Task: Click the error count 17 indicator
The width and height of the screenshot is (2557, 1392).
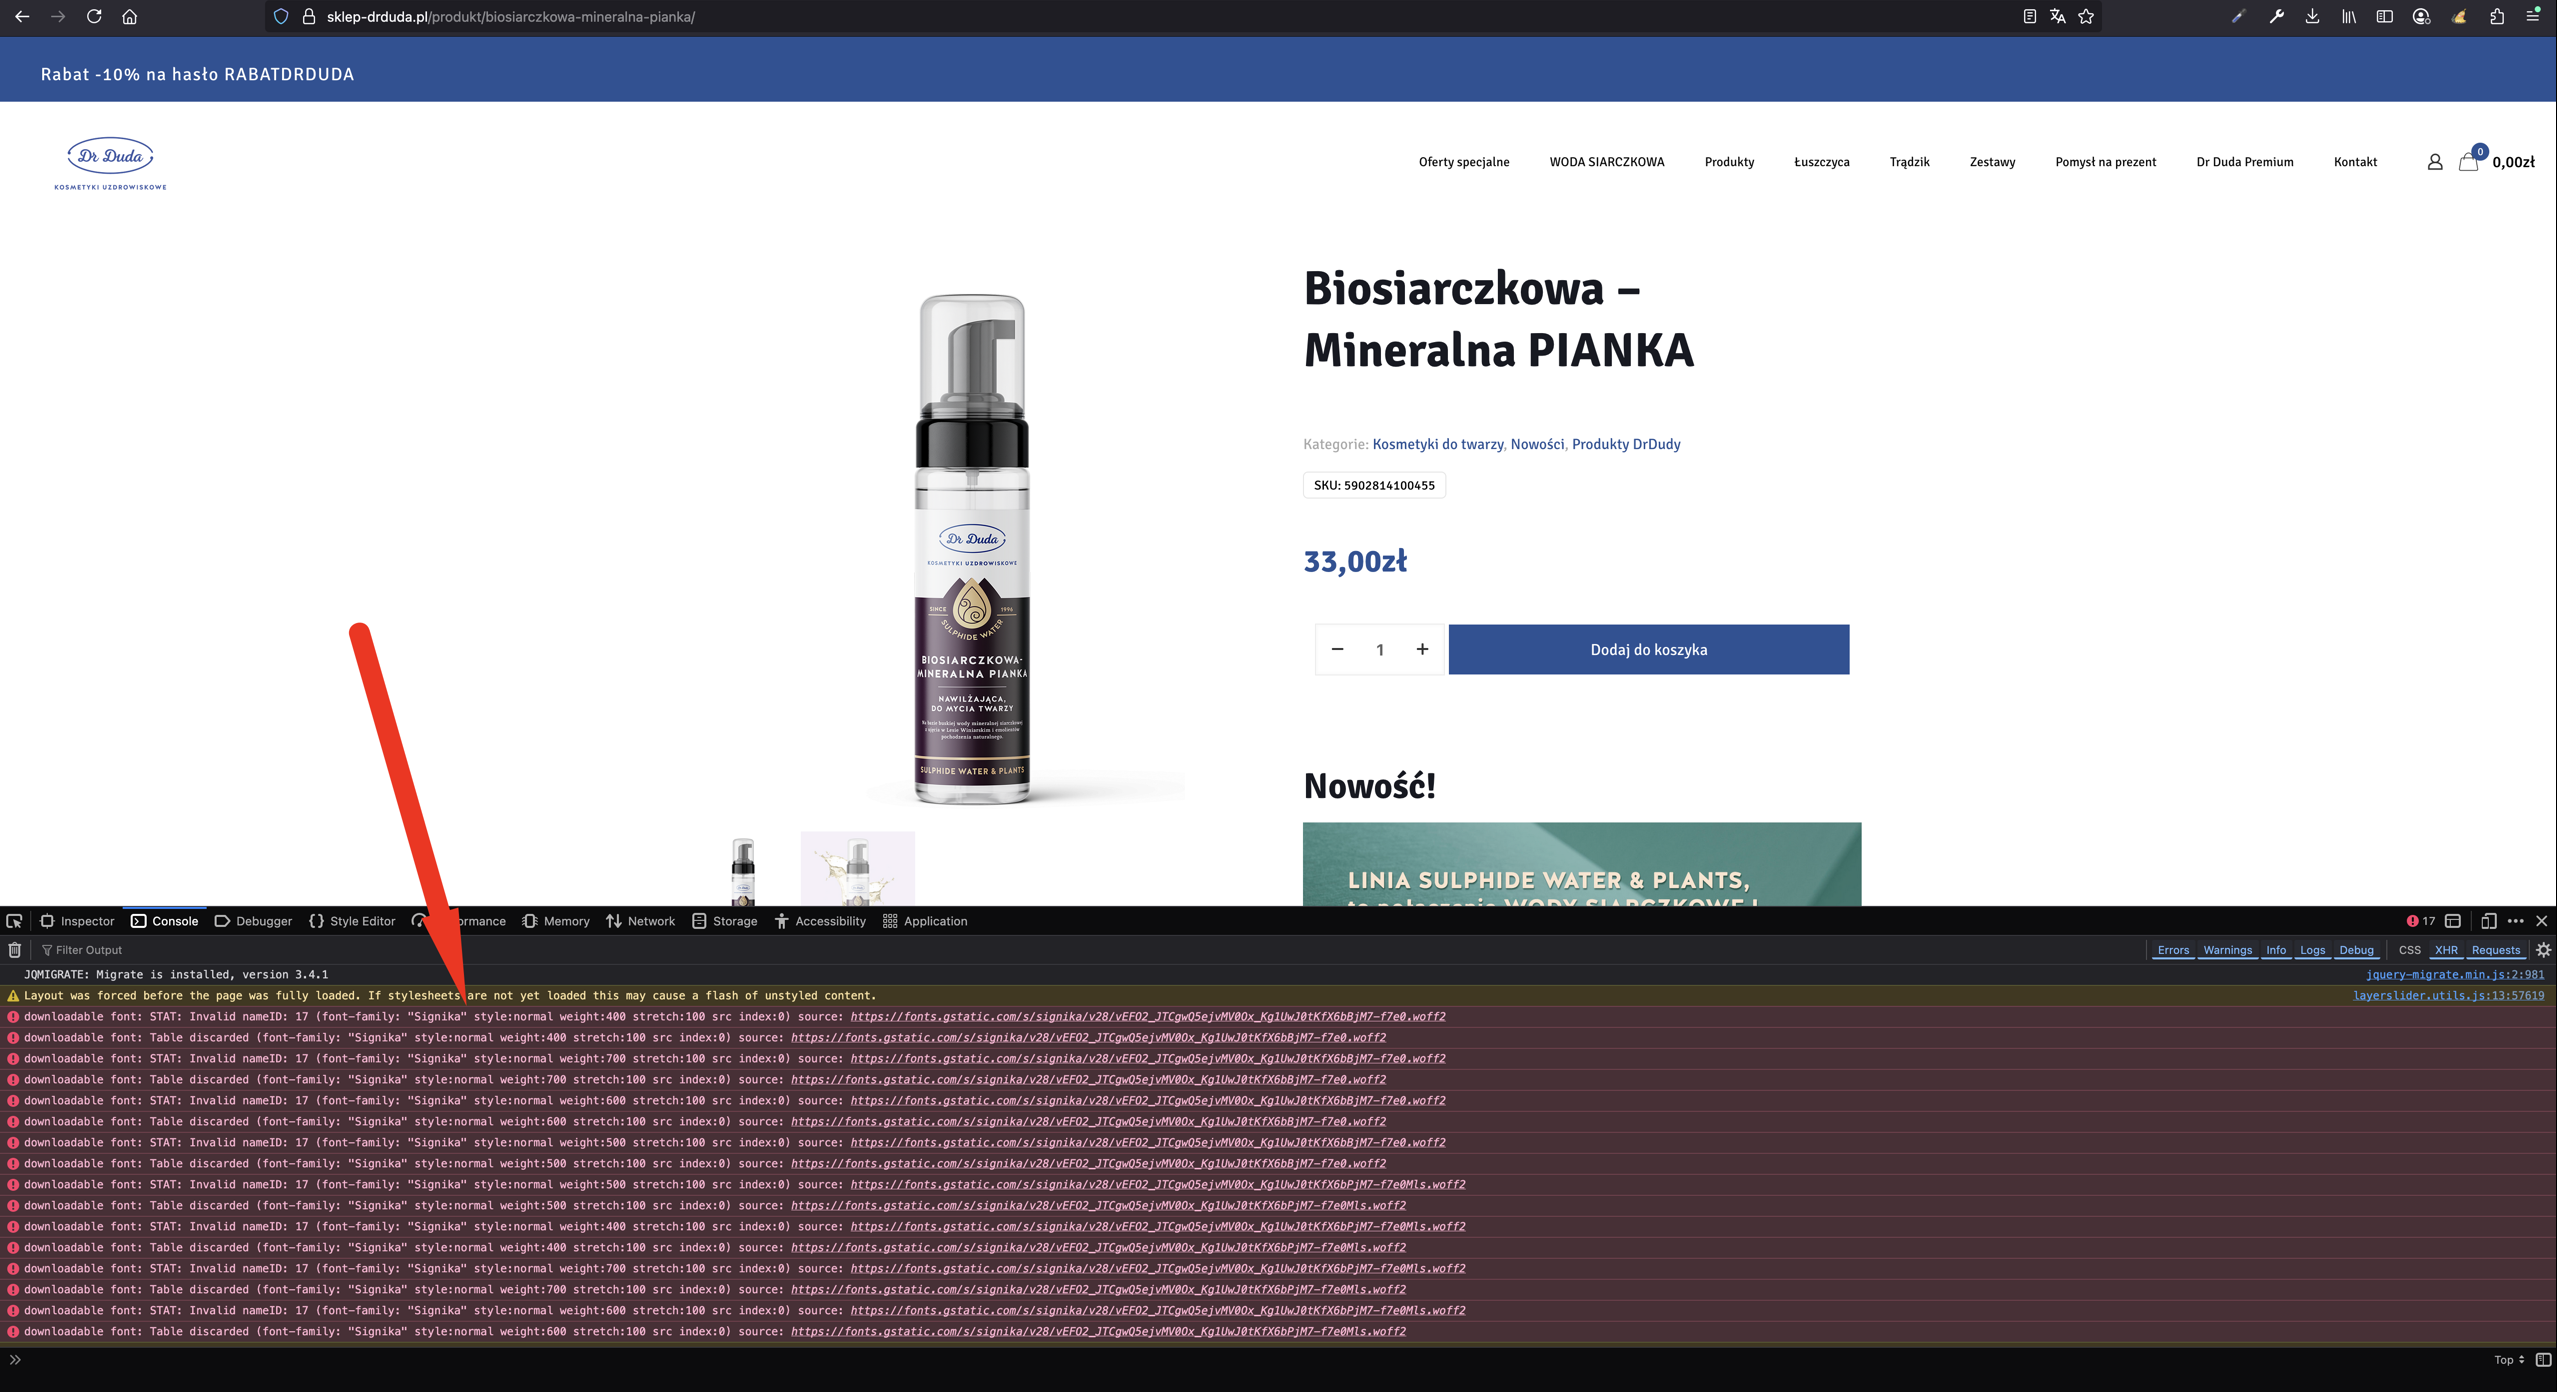Action: 2421,921
